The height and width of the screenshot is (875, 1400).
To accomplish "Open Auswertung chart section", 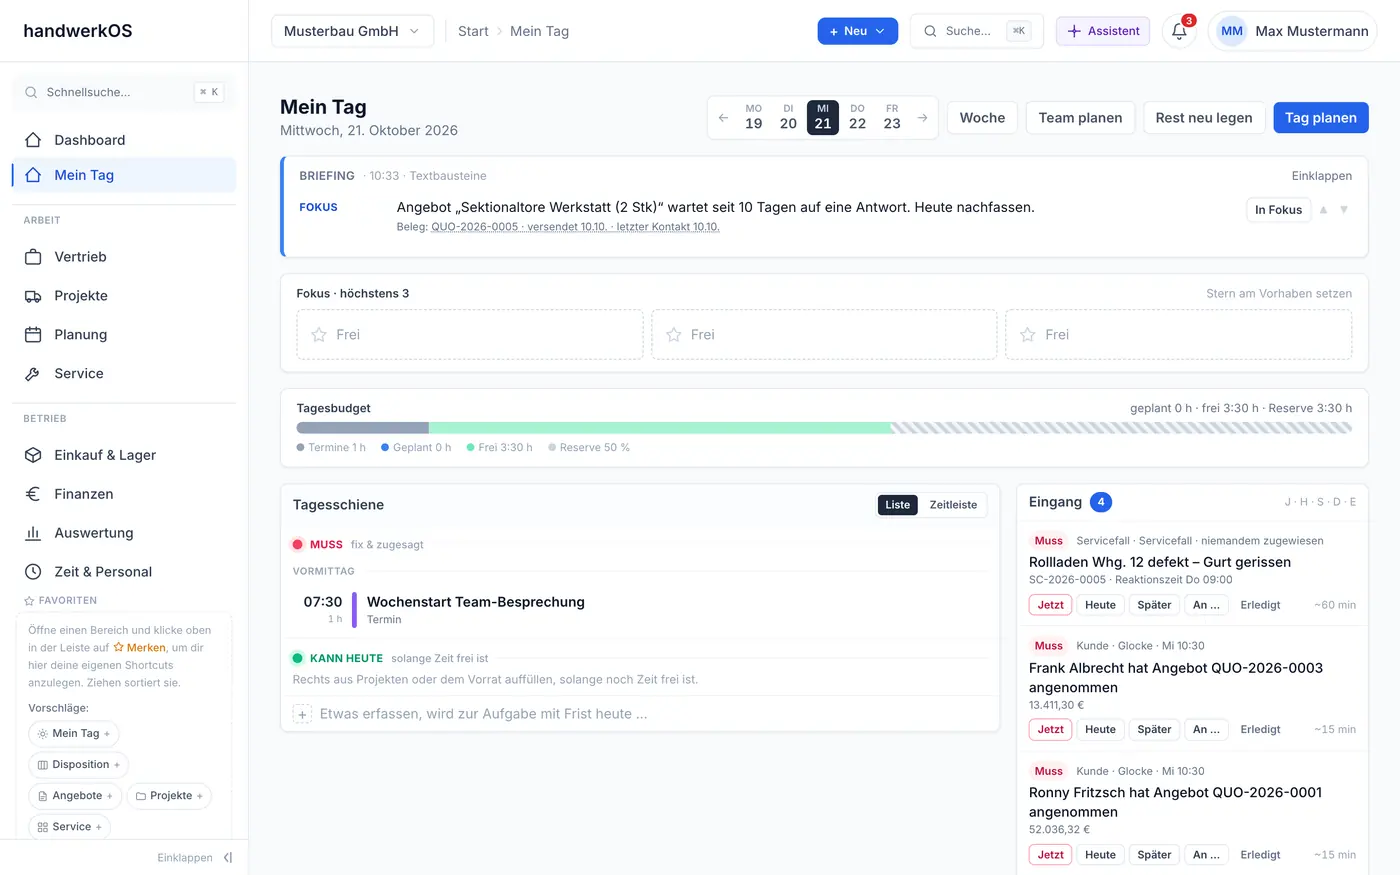I will pyautogui.click(x=124, y=533).
